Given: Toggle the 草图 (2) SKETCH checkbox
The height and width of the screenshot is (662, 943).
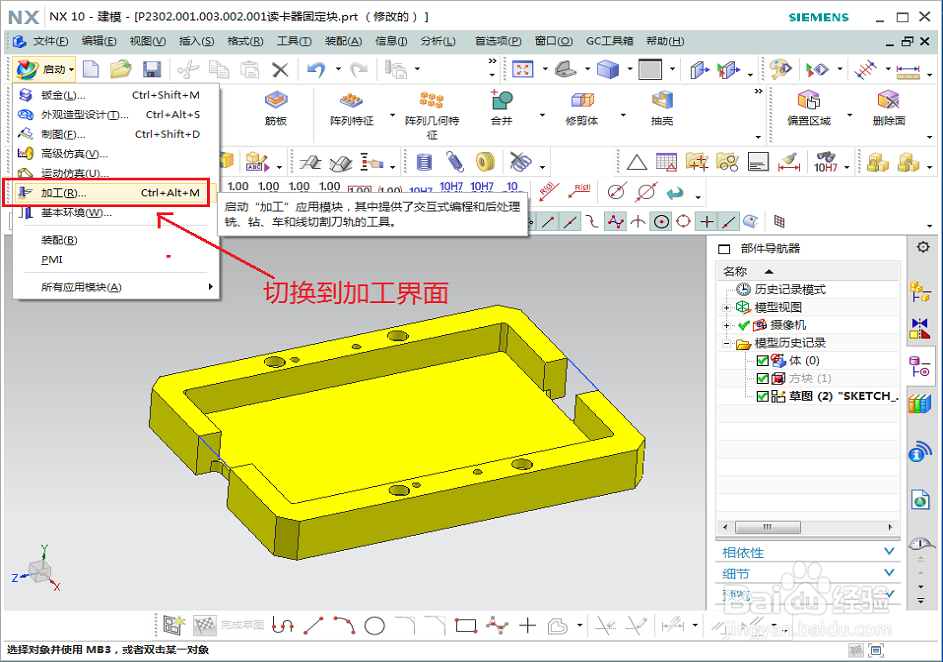Looking at the screenshot, I should point(763,396).
